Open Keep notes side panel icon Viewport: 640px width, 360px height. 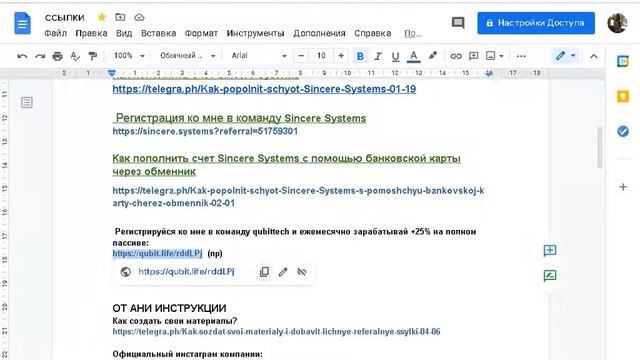(622, 96)
